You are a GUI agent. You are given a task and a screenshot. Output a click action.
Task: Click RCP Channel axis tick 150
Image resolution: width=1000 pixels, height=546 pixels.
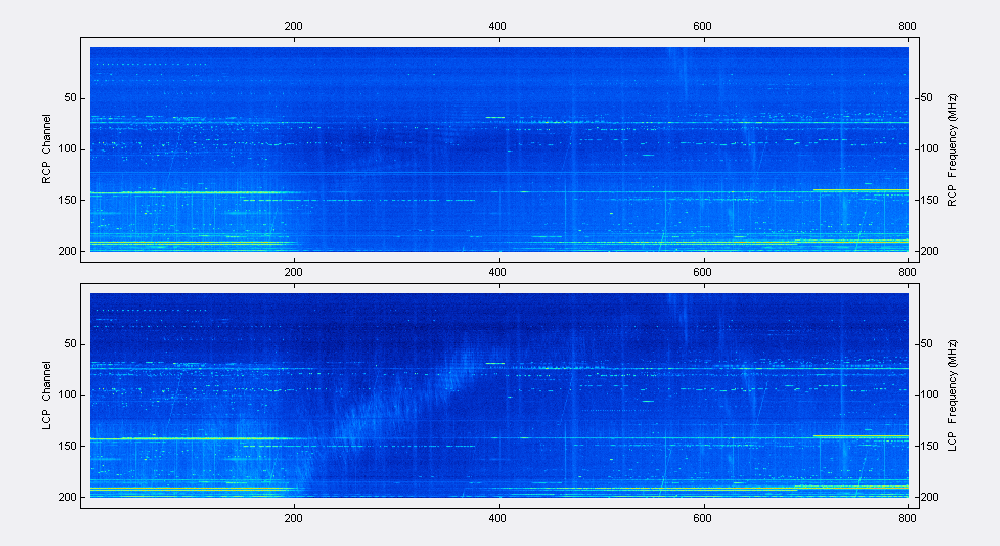click(68, 200)
